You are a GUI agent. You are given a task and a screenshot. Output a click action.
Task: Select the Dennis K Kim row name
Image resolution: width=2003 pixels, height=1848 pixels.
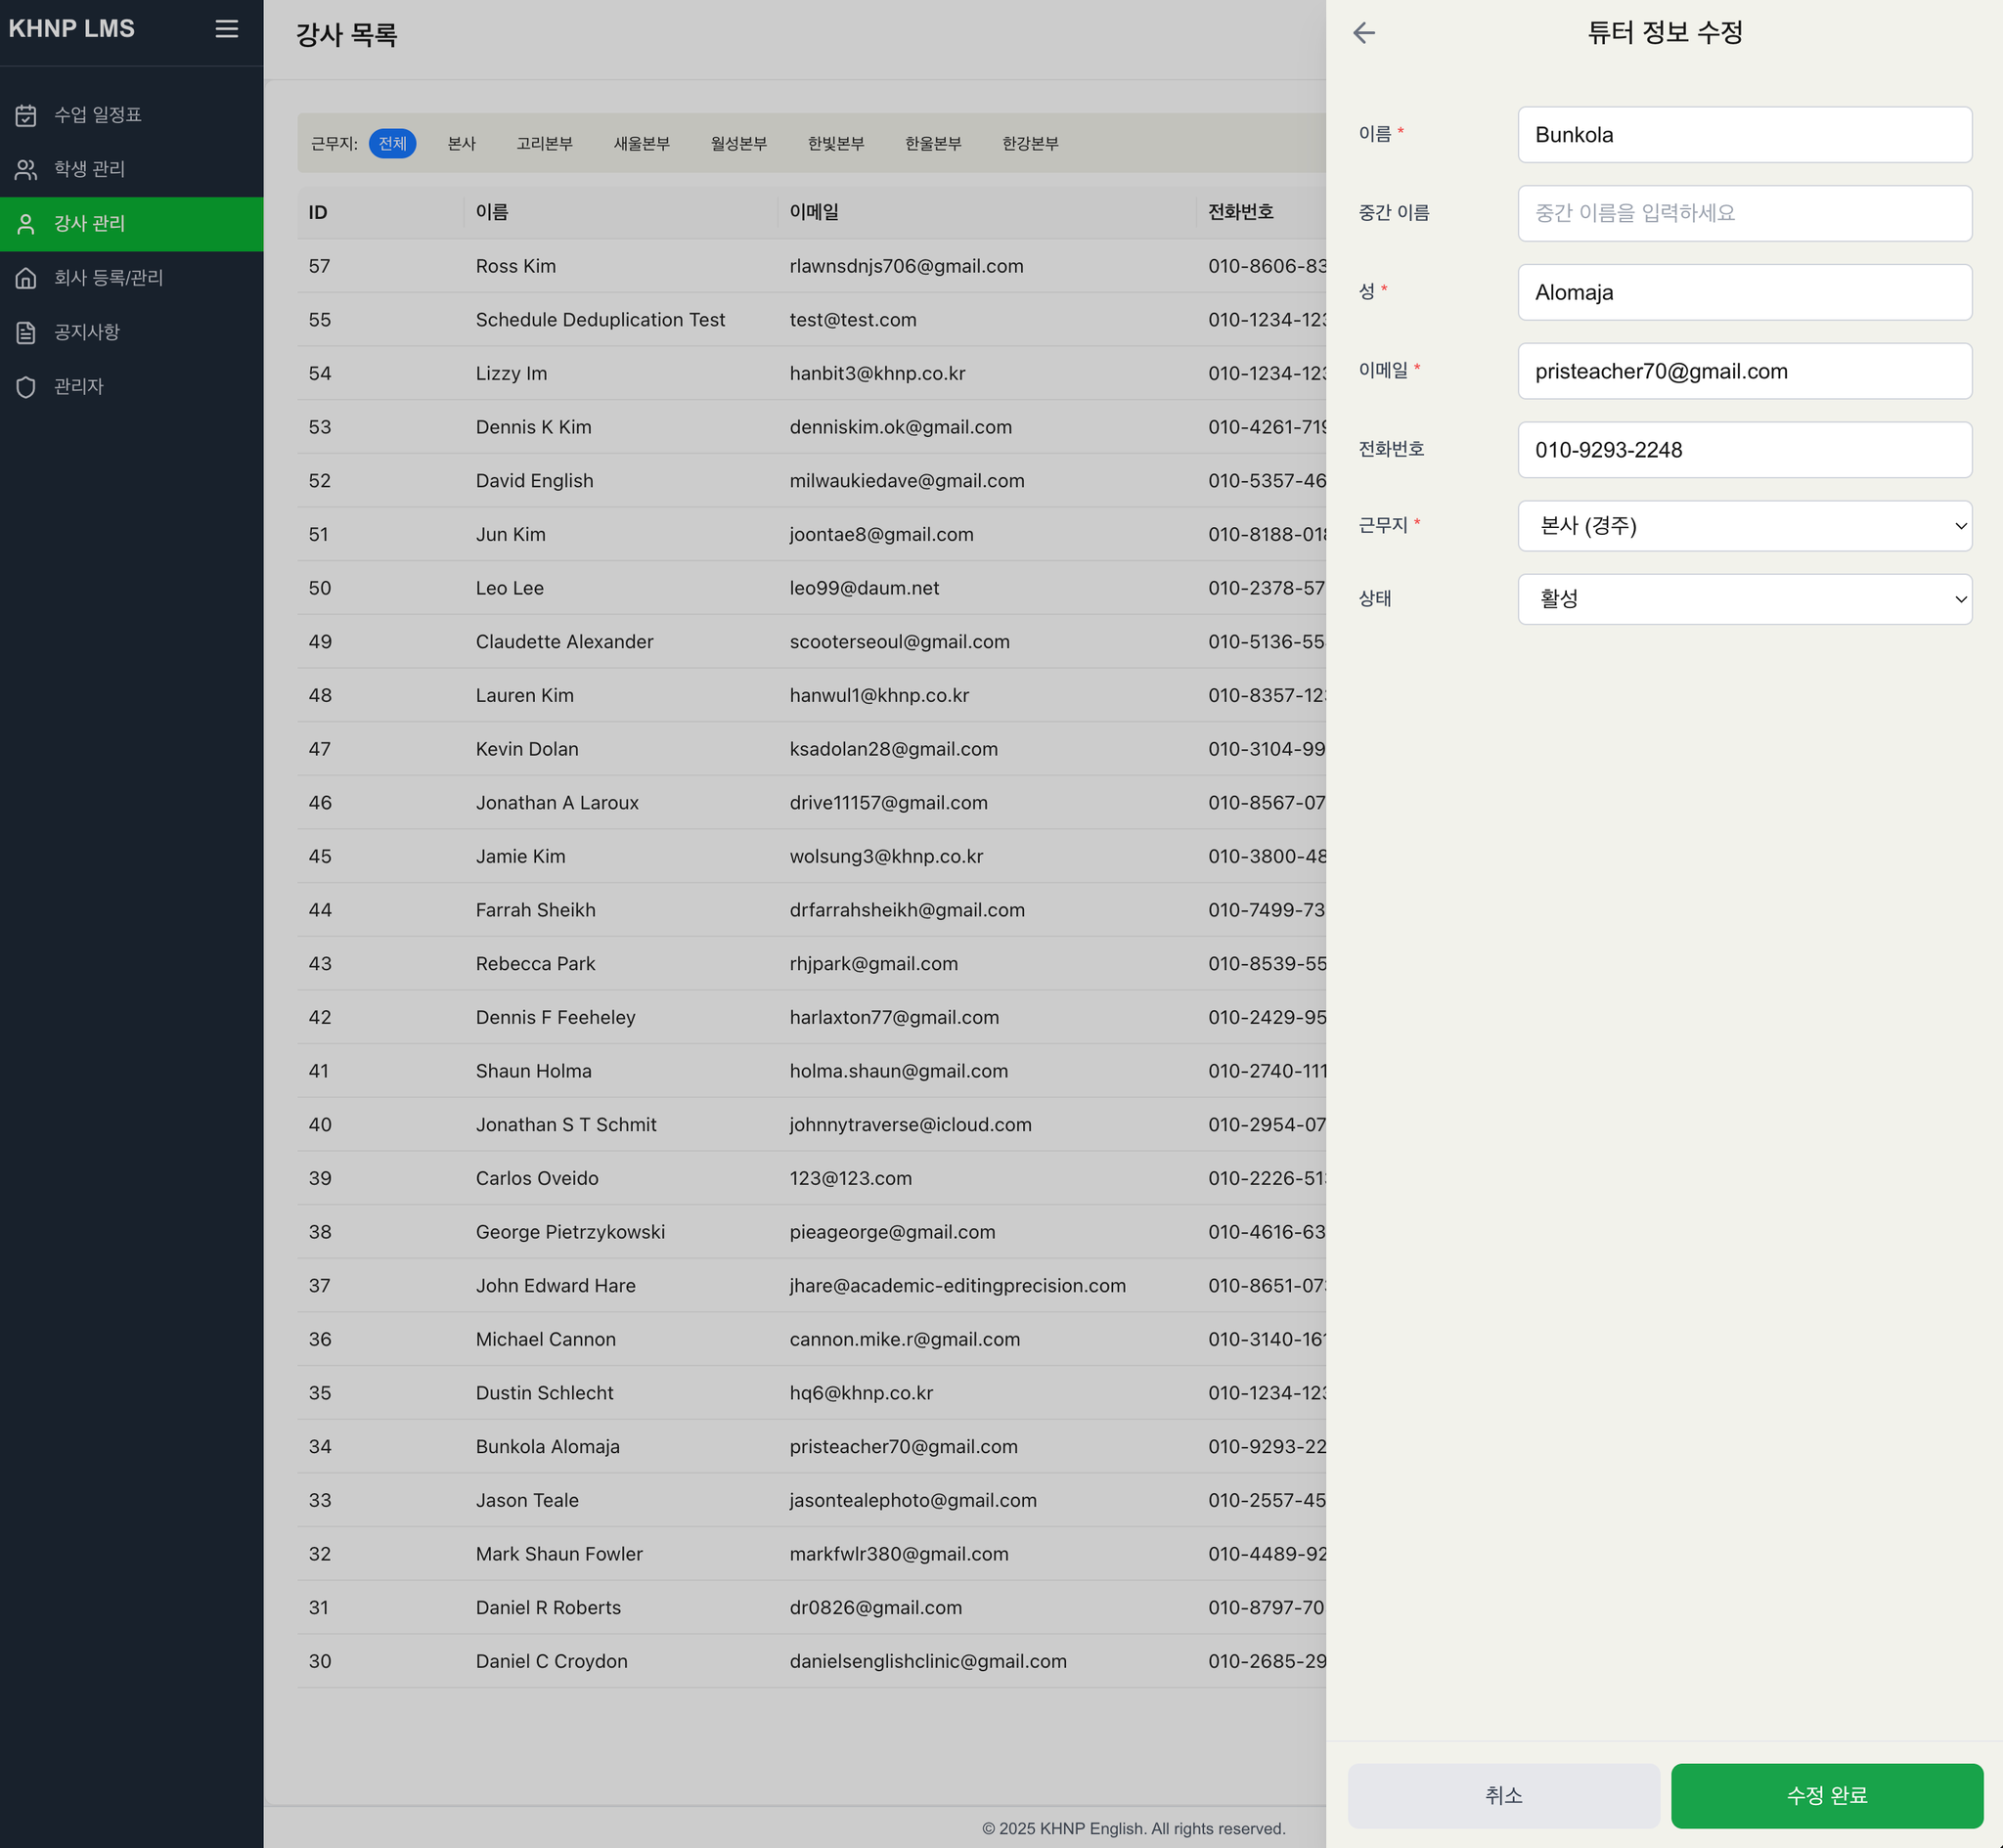pos(533,427)
